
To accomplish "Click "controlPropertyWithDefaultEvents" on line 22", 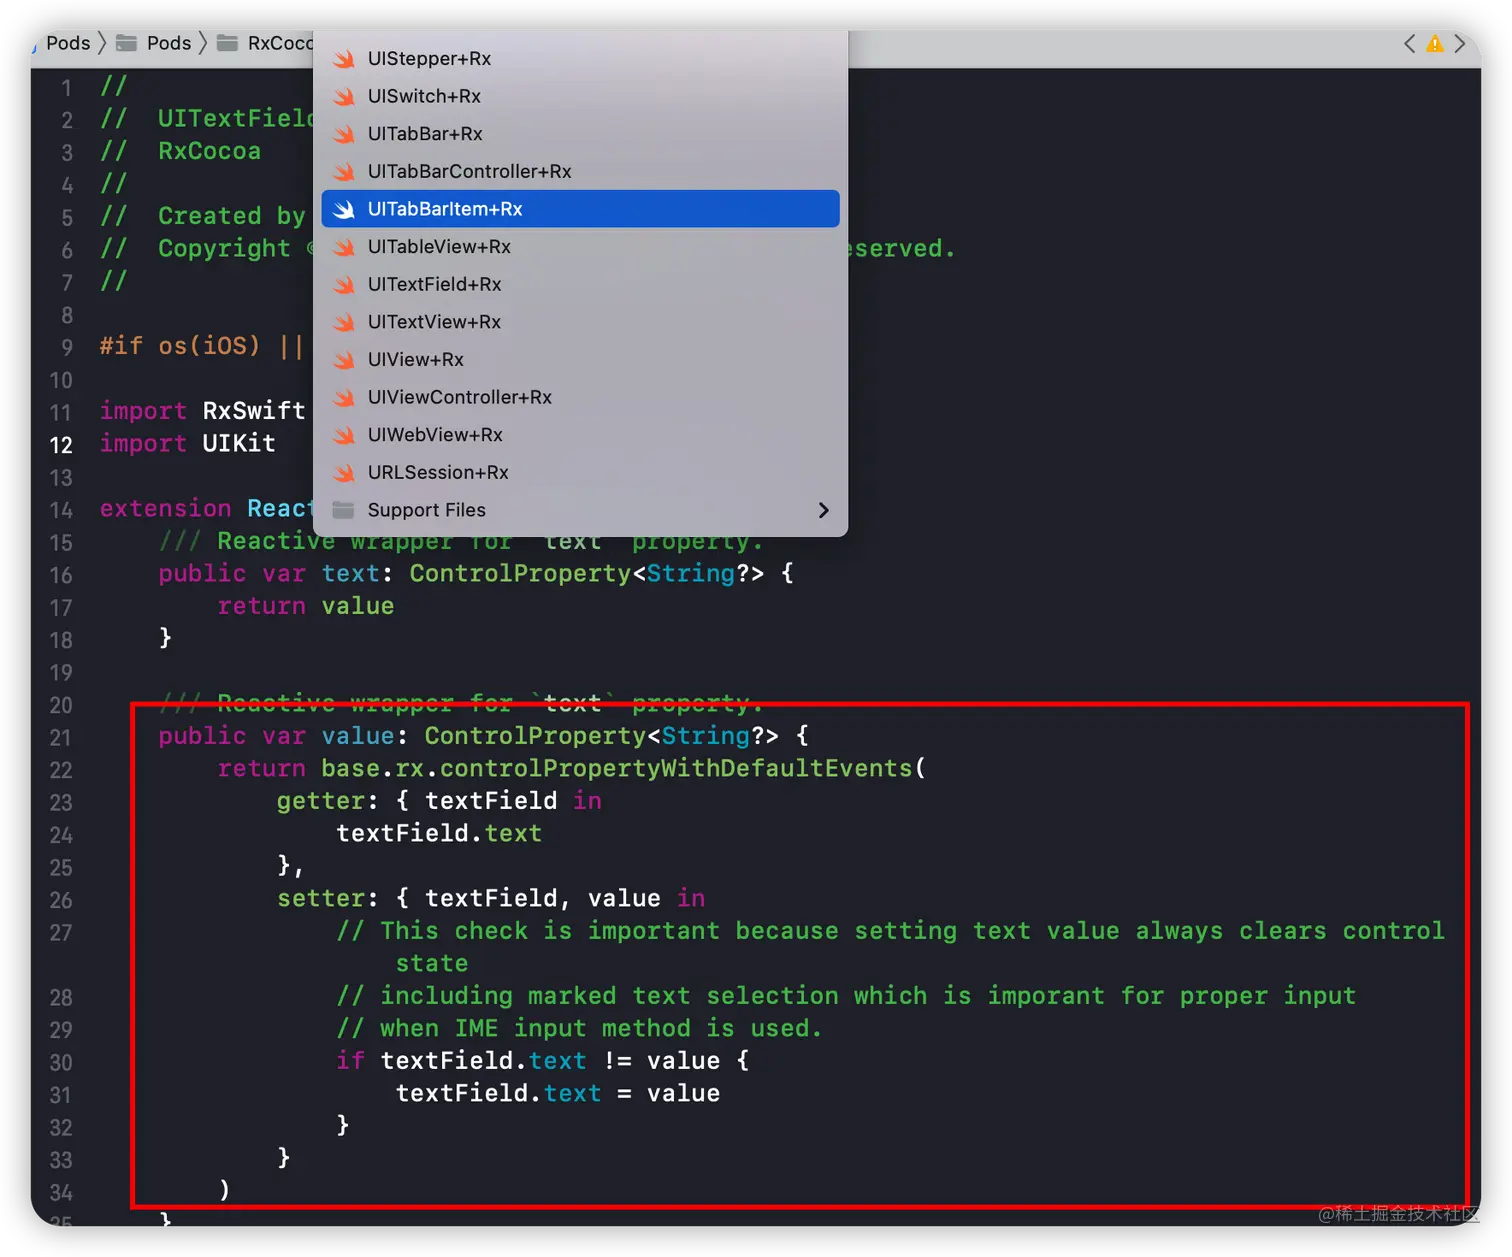I will (x=676, y=769).
